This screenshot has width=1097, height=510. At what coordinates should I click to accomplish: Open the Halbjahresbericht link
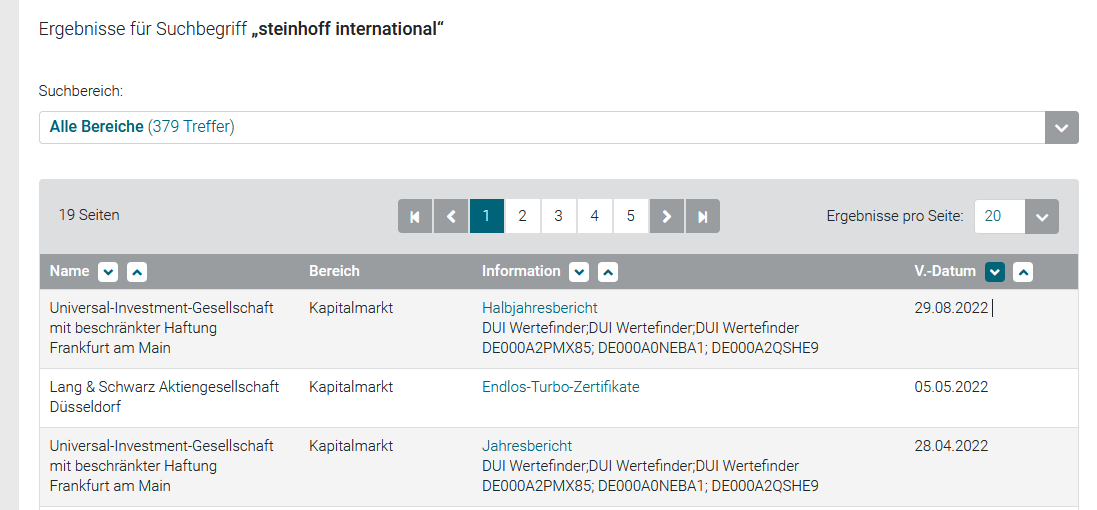click(539, 308)
